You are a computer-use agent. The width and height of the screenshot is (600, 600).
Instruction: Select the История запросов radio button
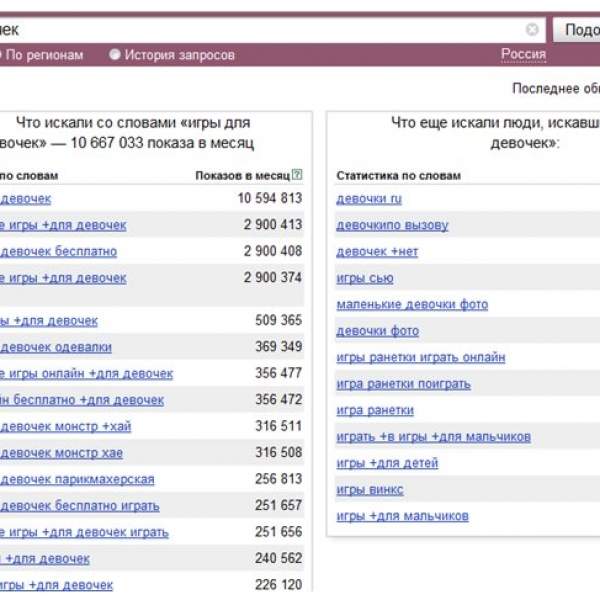pyautogui.click(x=114, y=55)
